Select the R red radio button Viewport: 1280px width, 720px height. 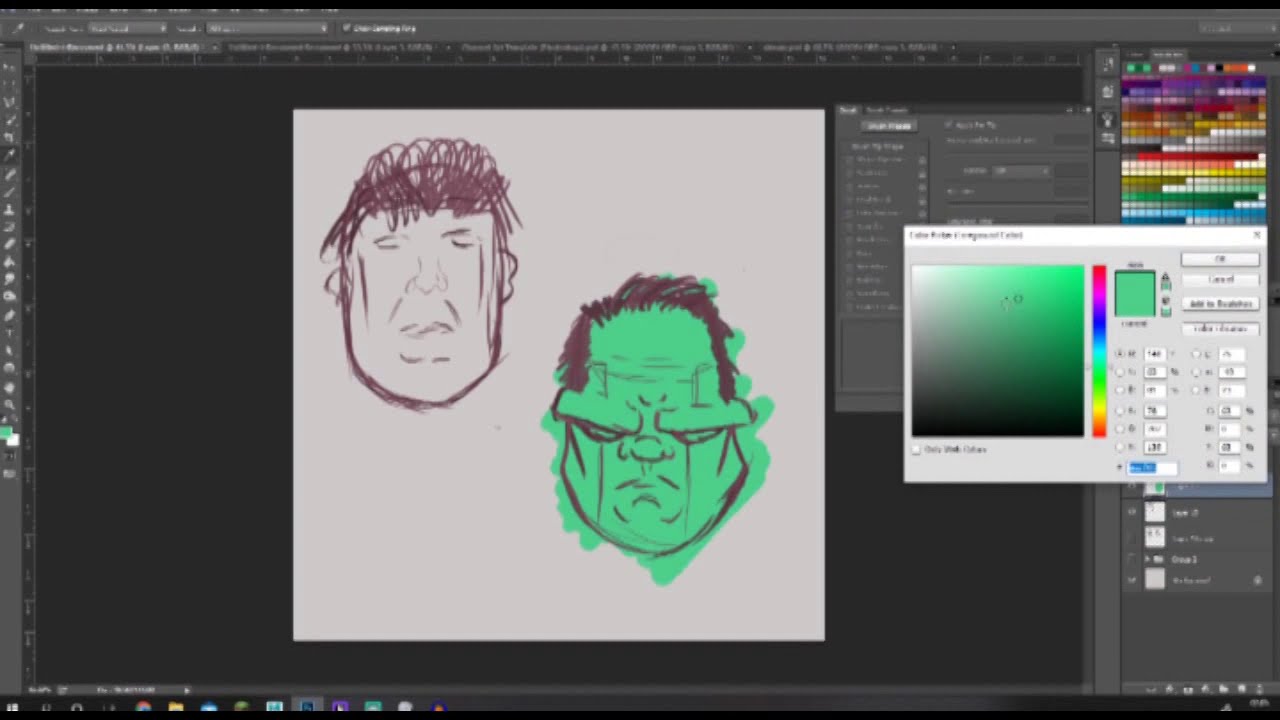coord(1120,411)
